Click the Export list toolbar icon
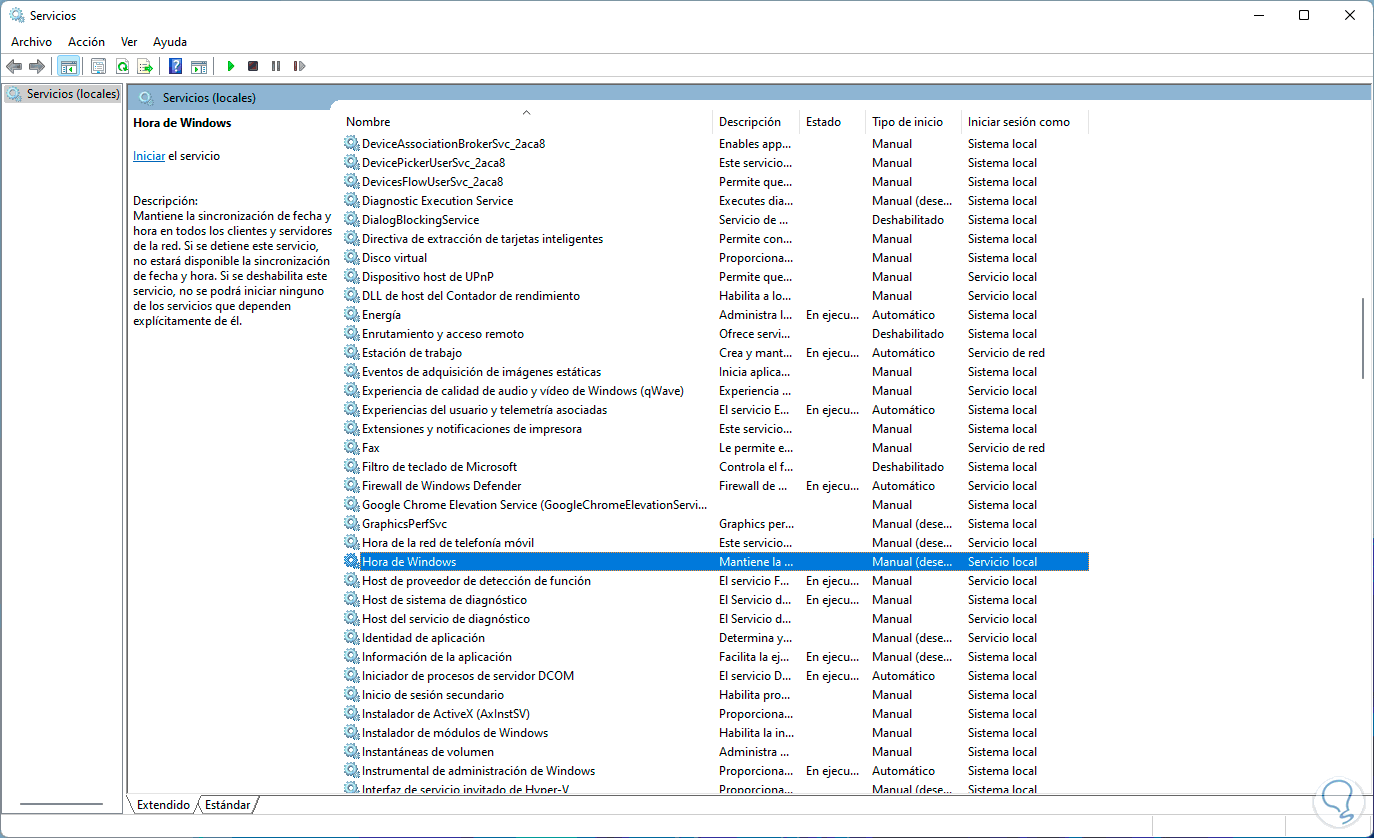This screenshot has width=1374, height=838. pyautogui.click(x=145, y=66)
